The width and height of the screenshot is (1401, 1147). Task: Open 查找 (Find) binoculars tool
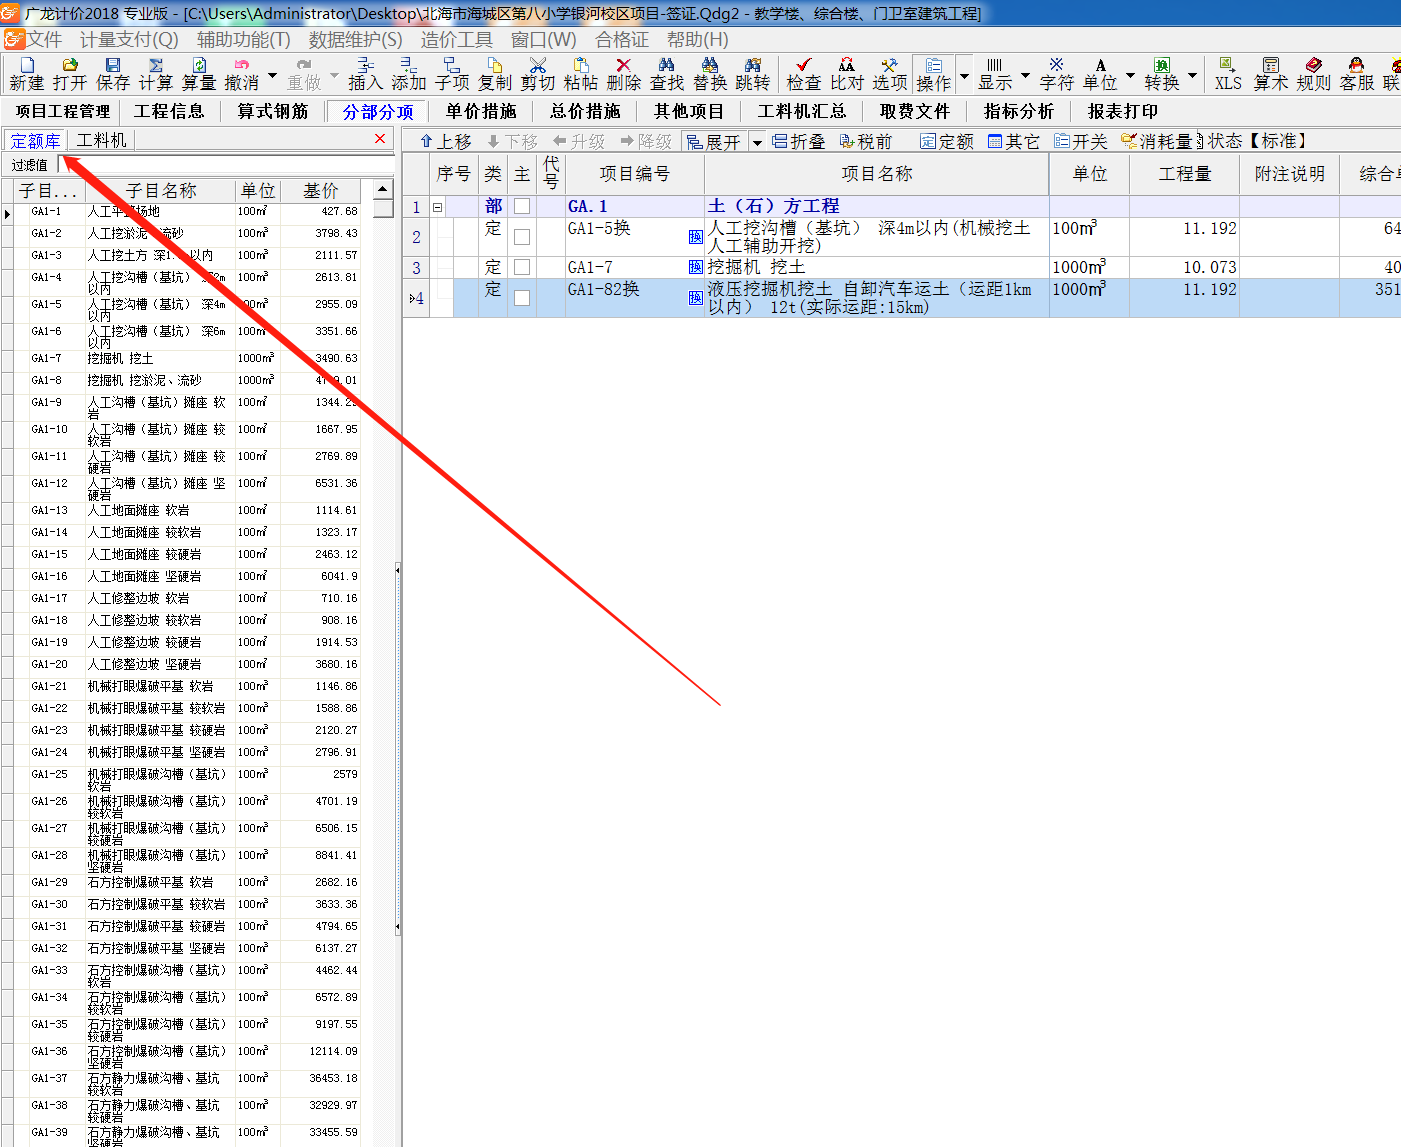(x=667, y=74)
